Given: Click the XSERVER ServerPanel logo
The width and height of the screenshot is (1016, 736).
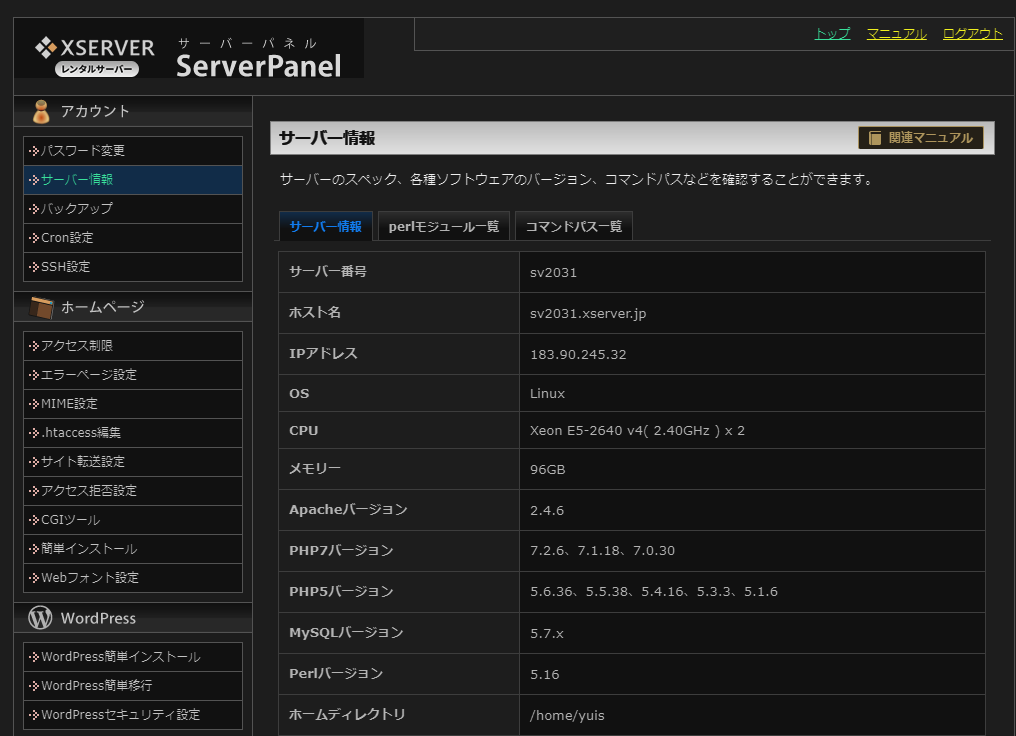Looking at the screenshot, I should point(188,50).
